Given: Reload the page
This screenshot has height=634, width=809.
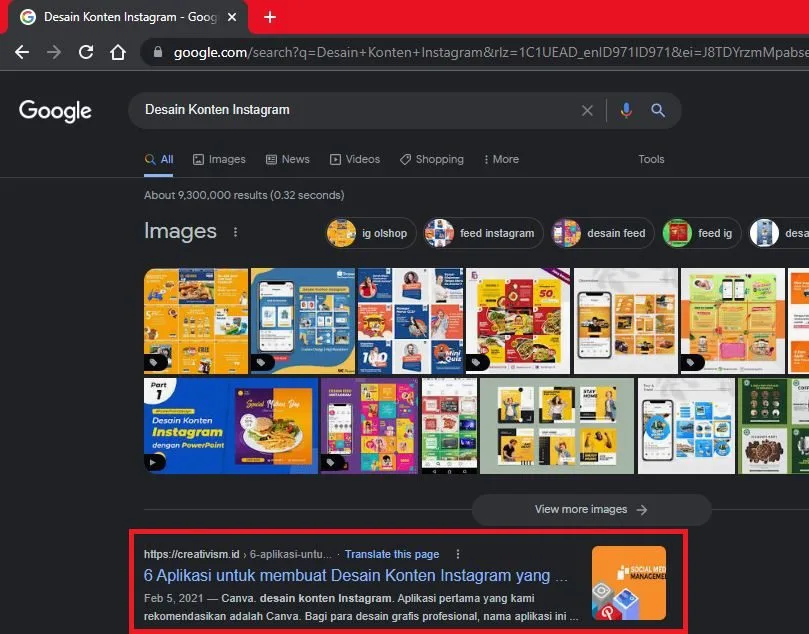Looking at the screenshot, I should click(86, 51).
